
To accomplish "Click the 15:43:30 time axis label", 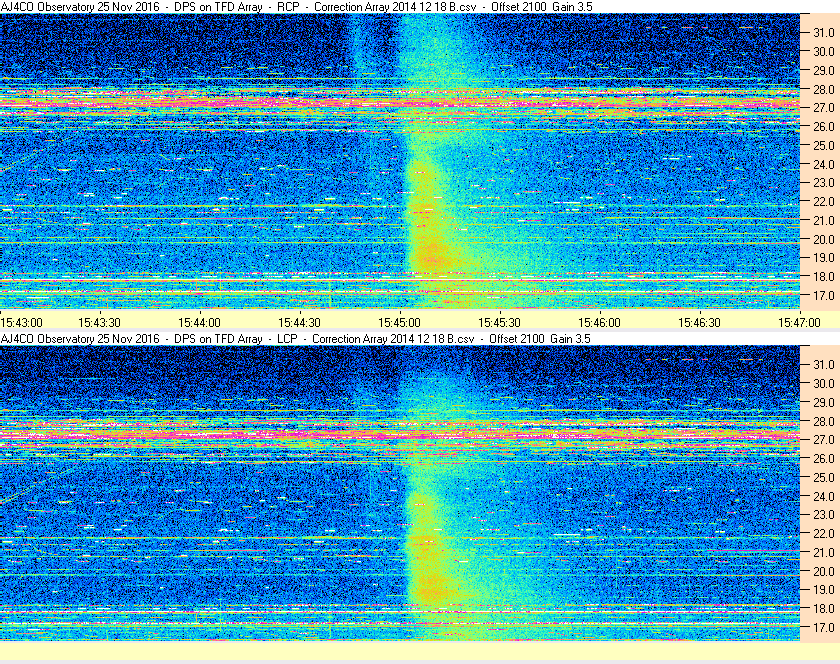I will pyautogui.click(x=99, y=323).
